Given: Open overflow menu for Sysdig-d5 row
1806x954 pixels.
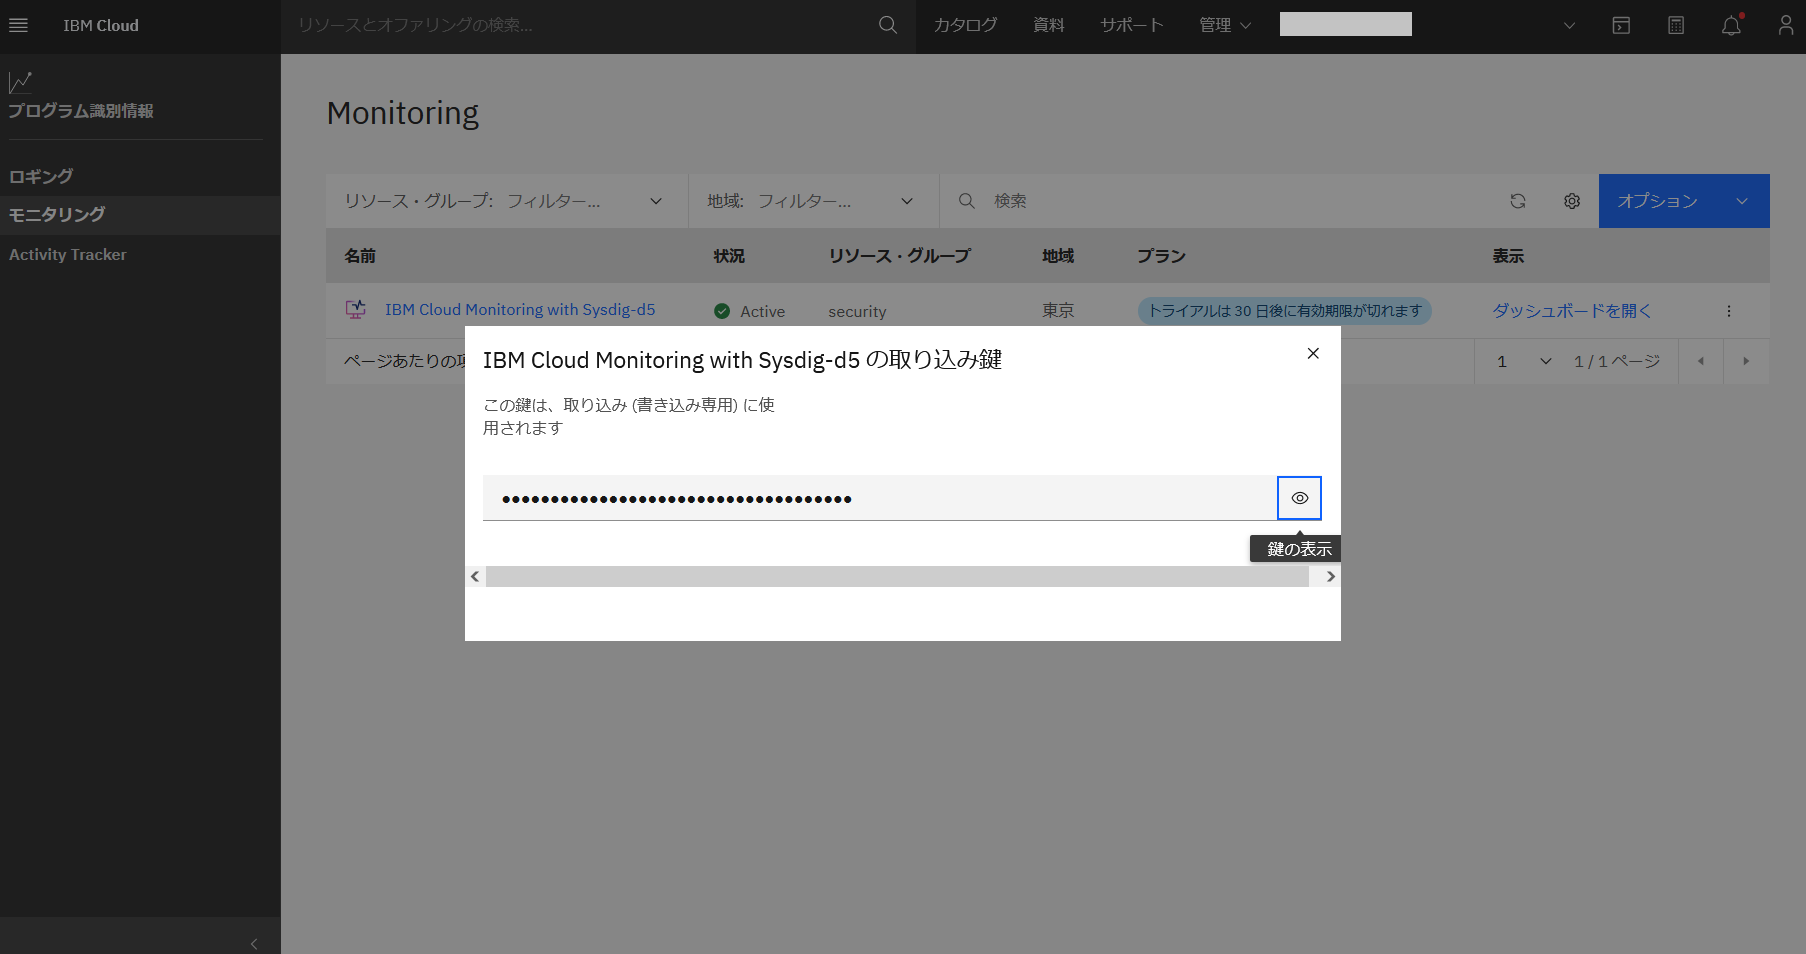Looking at the screenshot, I should tap(1728, 311).
